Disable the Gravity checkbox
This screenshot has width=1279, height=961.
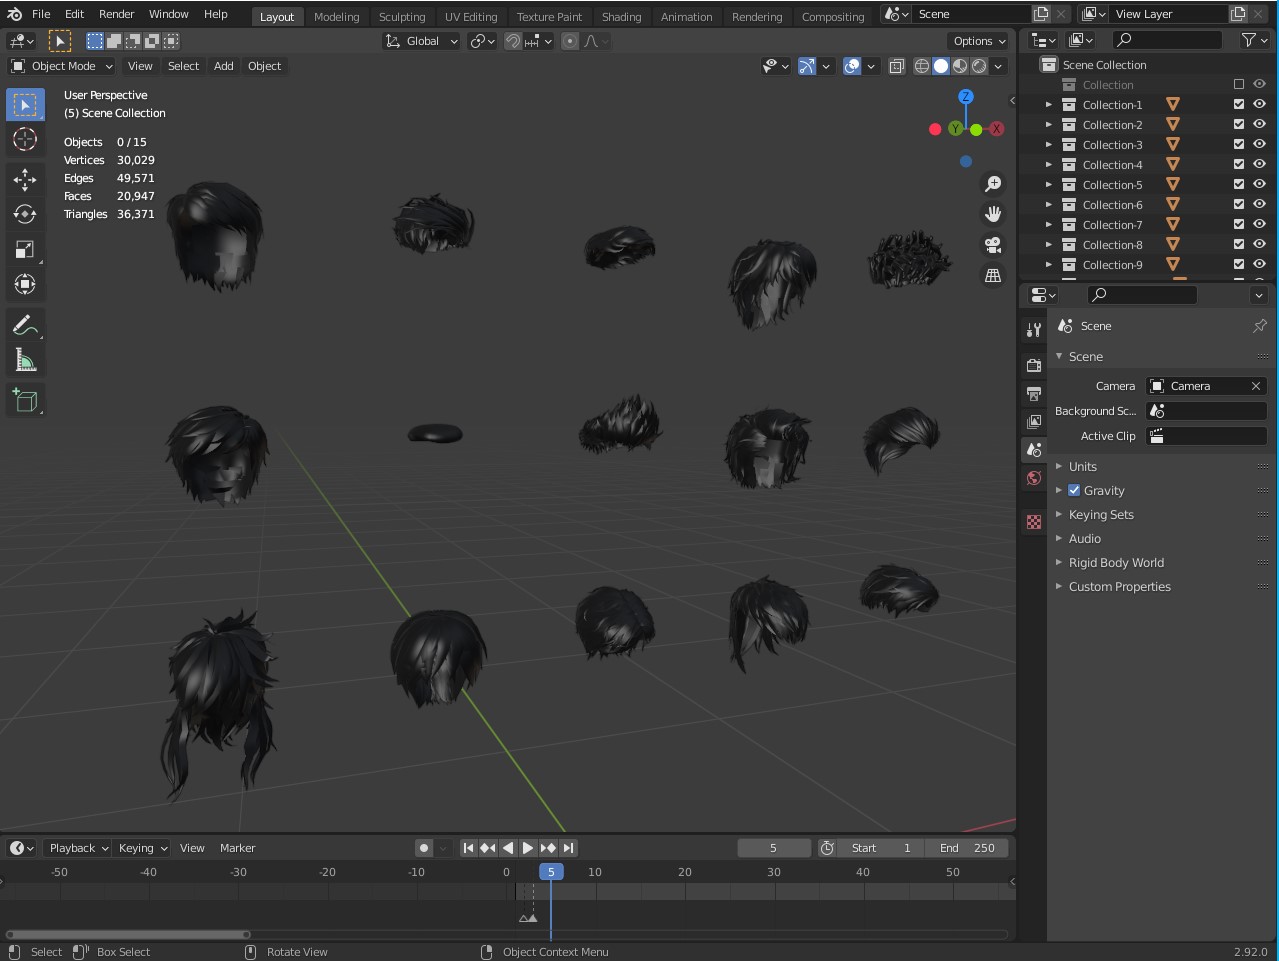pyautogui.click(x=1074, y=491)
